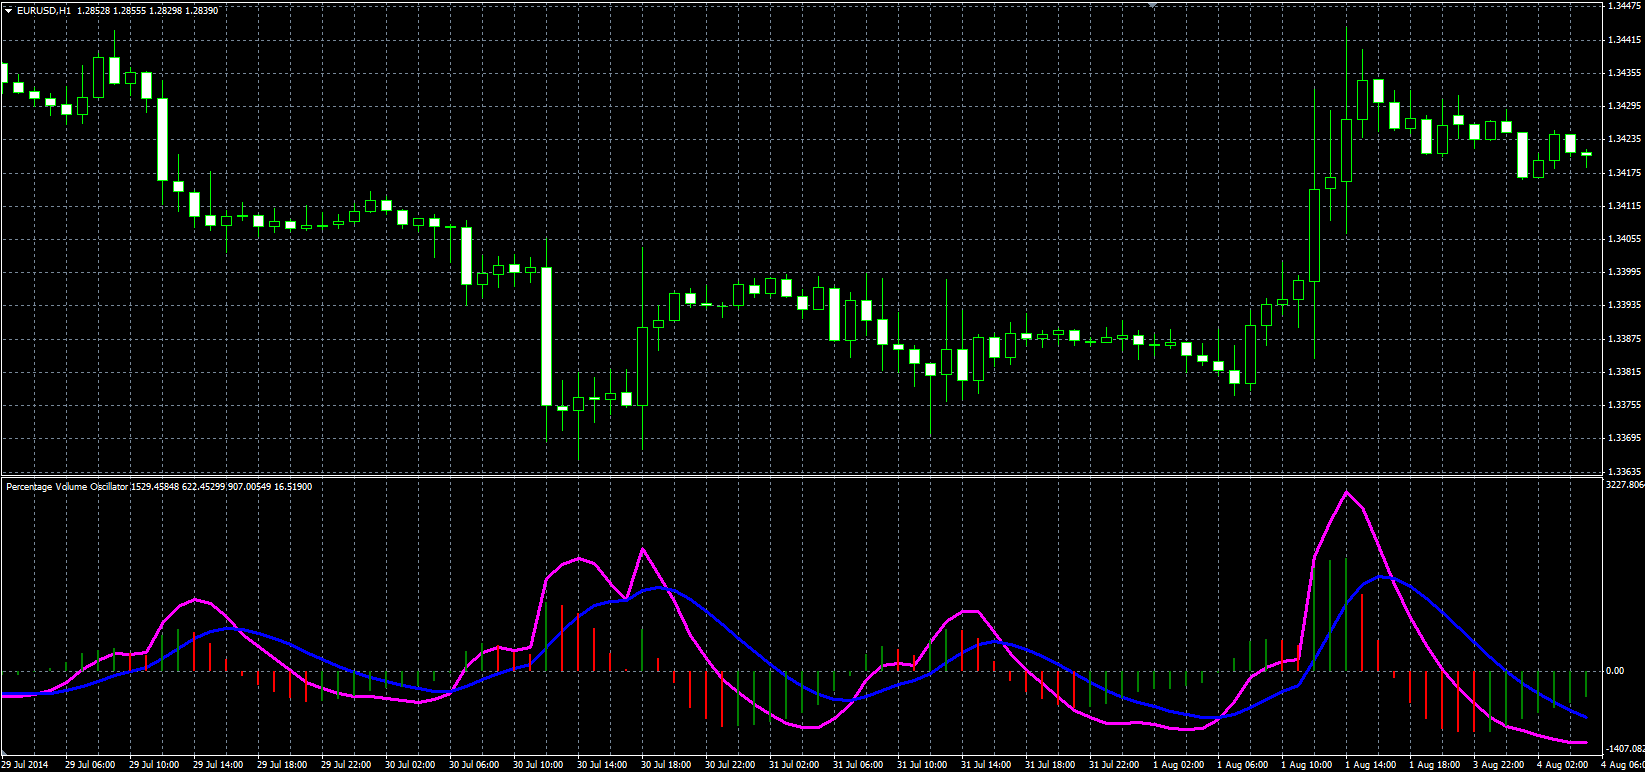Click the 1.33635 price scale label

click(1624, 471)
